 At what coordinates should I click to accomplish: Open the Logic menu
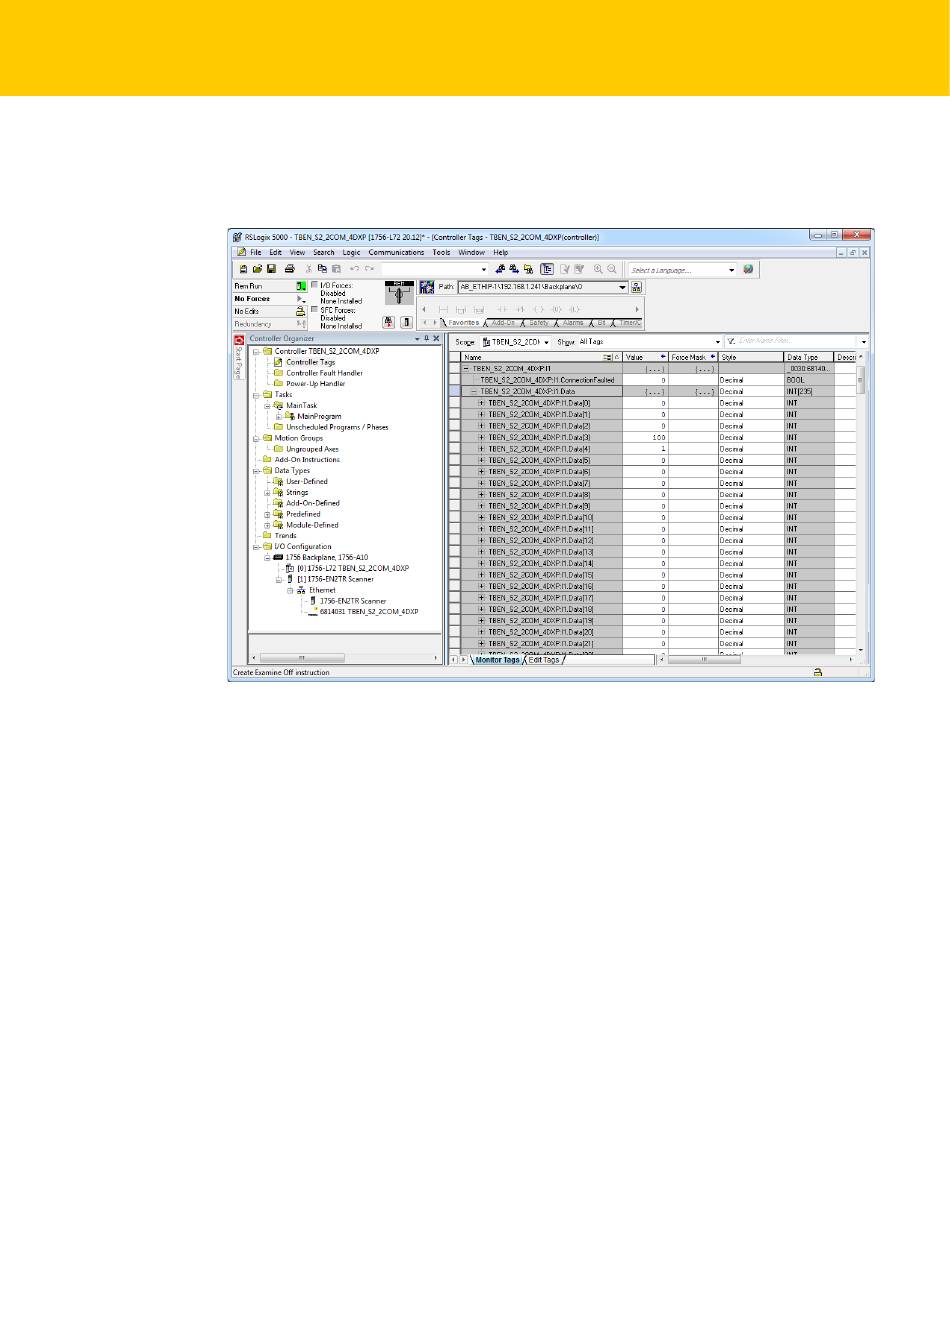(351, 253)
